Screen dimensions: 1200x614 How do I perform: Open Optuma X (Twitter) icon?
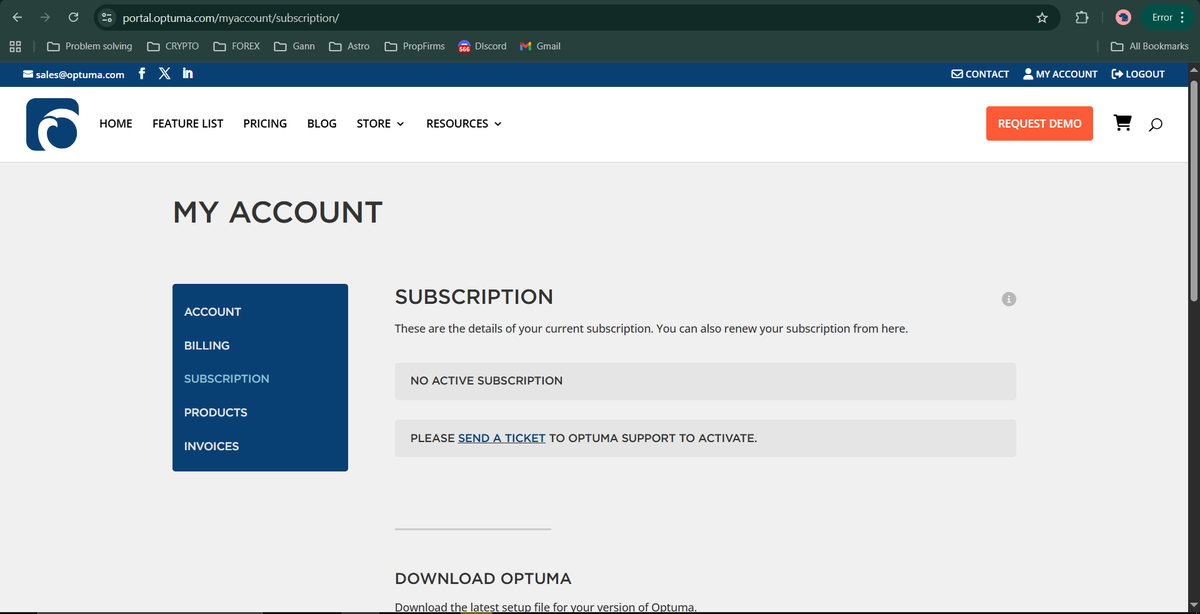165,73
